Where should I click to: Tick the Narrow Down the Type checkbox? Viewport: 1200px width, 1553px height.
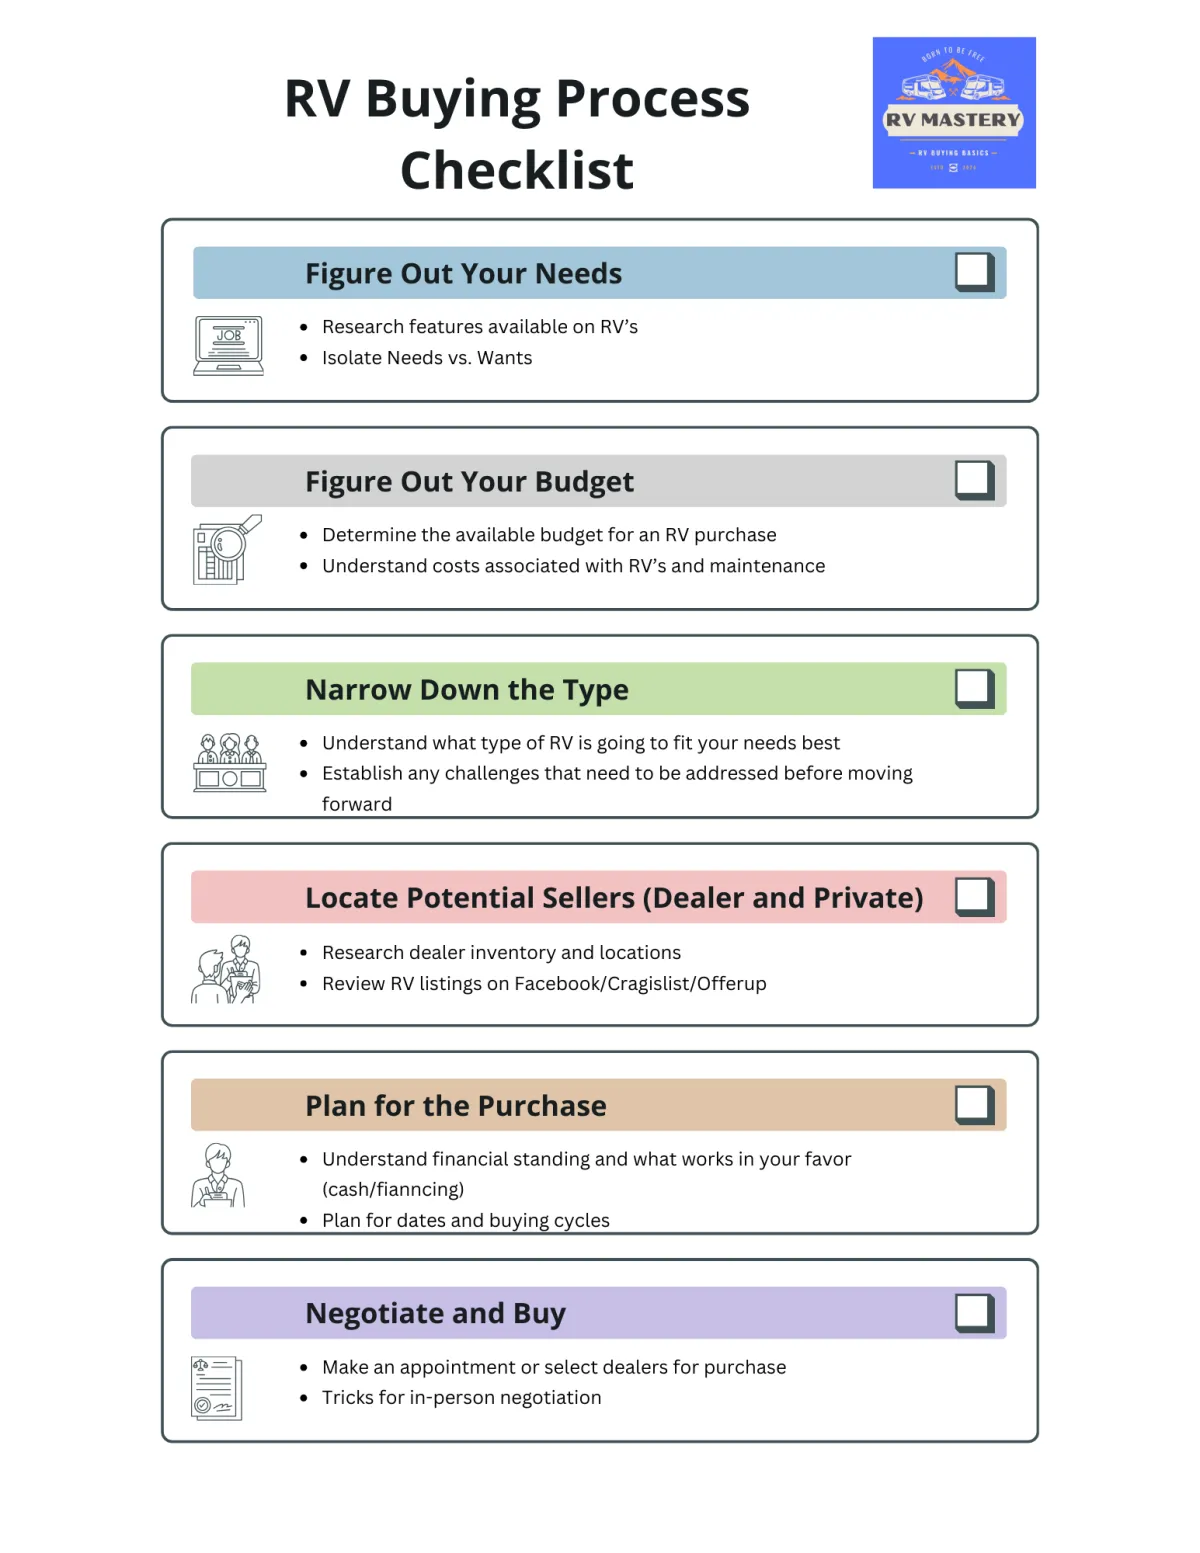tap(974, 688)
